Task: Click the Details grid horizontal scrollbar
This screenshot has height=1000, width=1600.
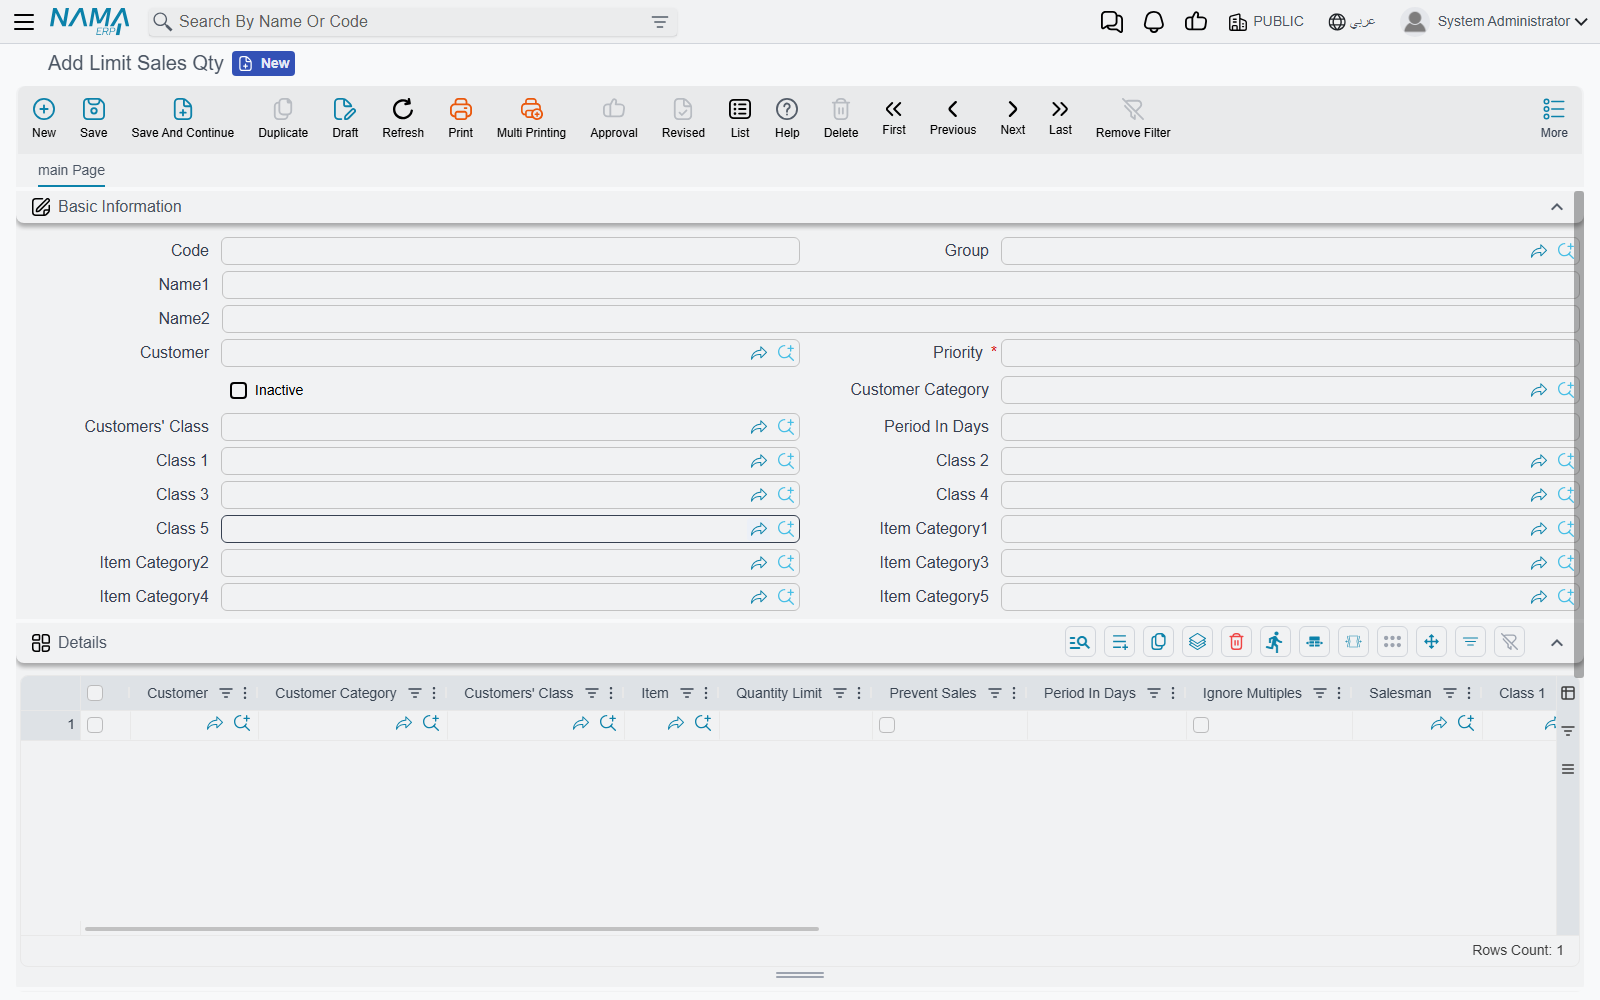Action: pyautogui.click(x=452, y=929)
